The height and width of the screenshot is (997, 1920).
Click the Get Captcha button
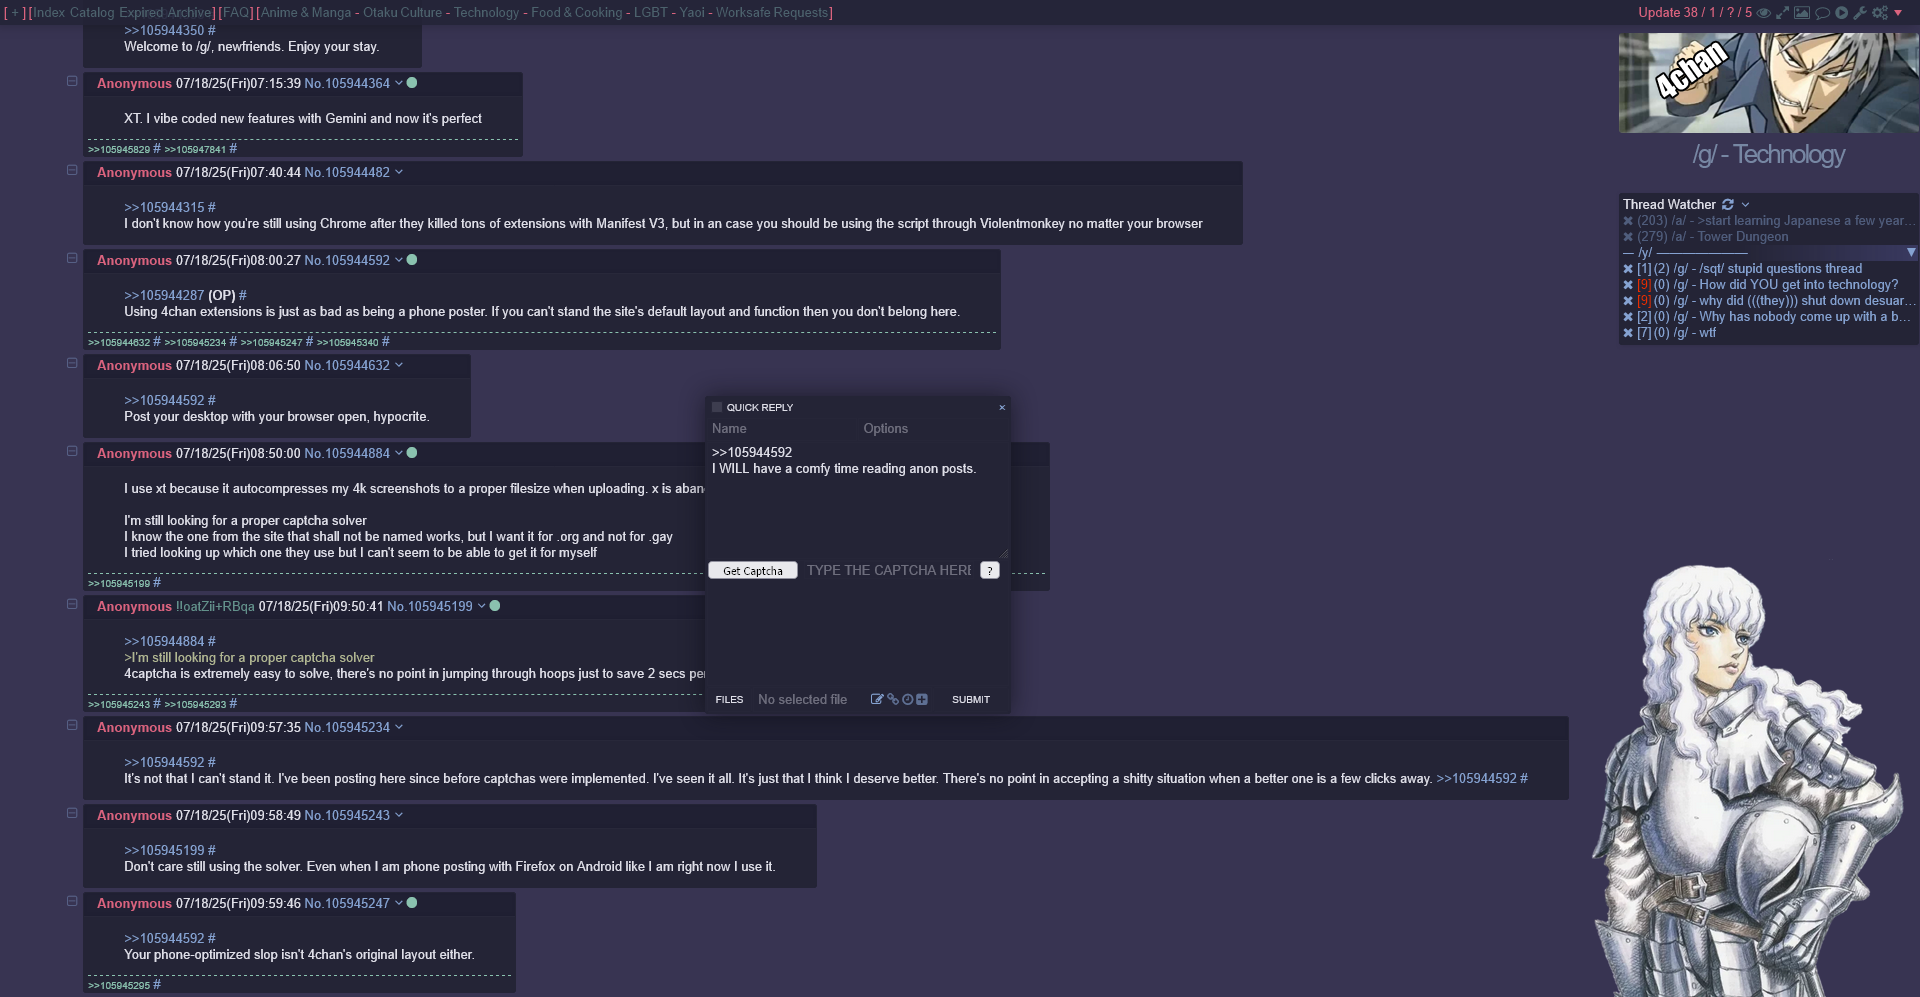point(753,570)
